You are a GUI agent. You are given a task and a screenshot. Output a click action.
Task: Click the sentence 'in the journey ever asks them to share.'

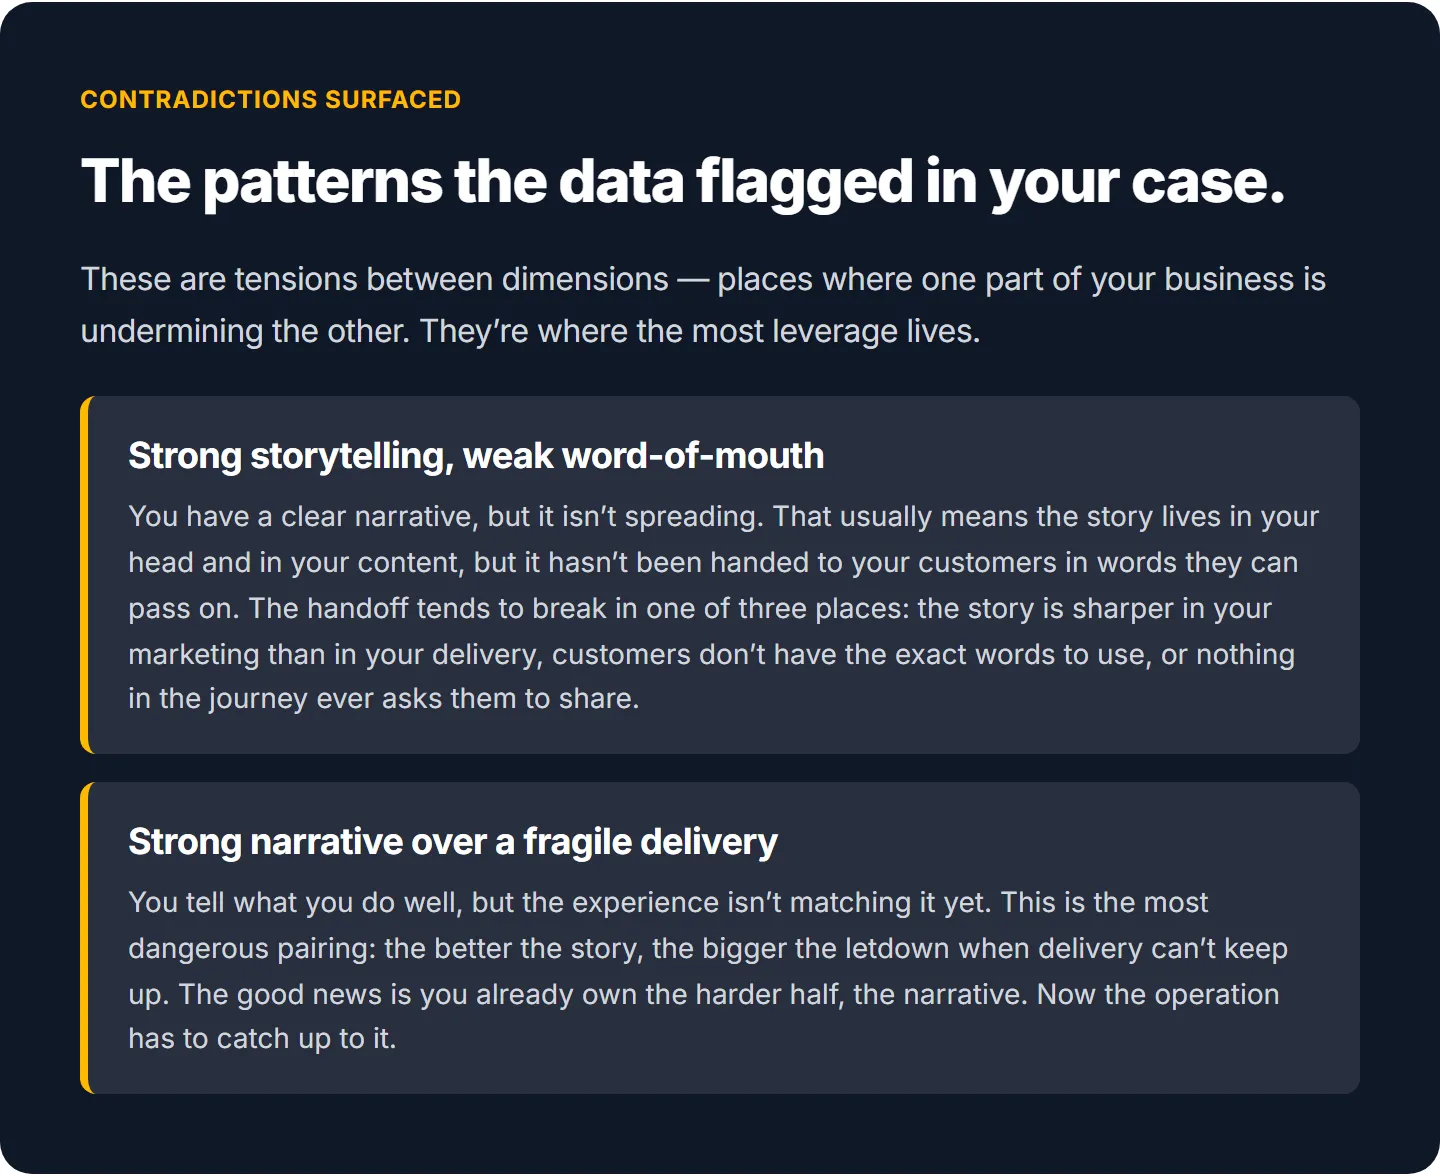(384, 698)
